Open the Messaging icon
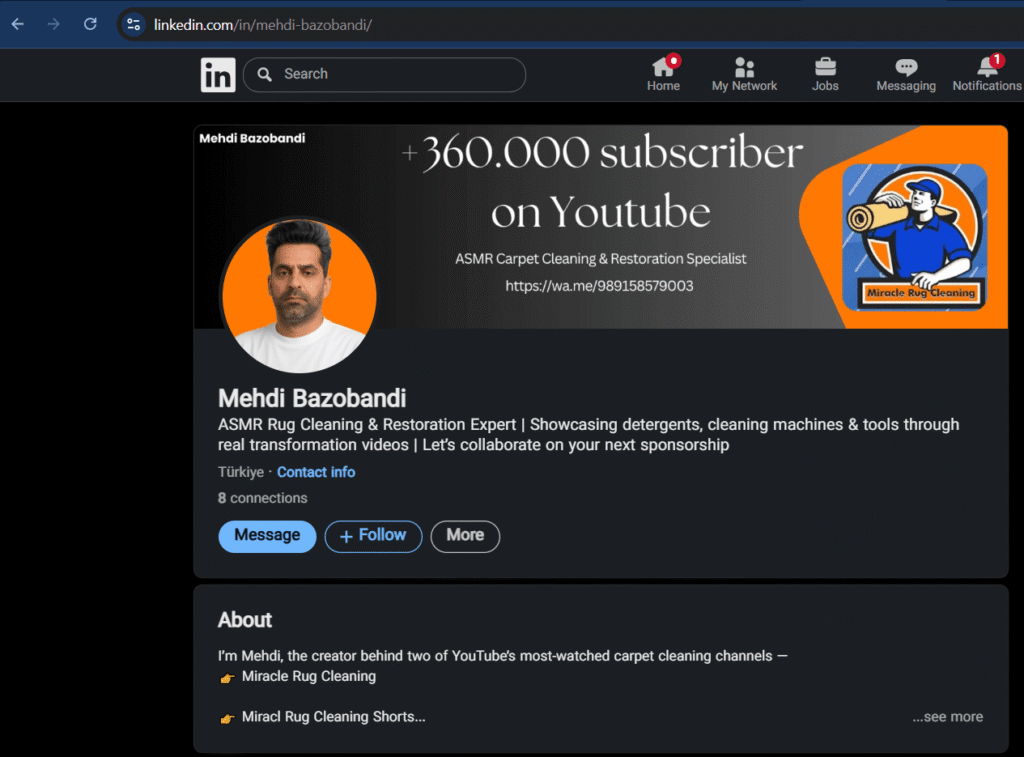The height and width of the screenshot is (757, 1024). click(x=906, y=68)
